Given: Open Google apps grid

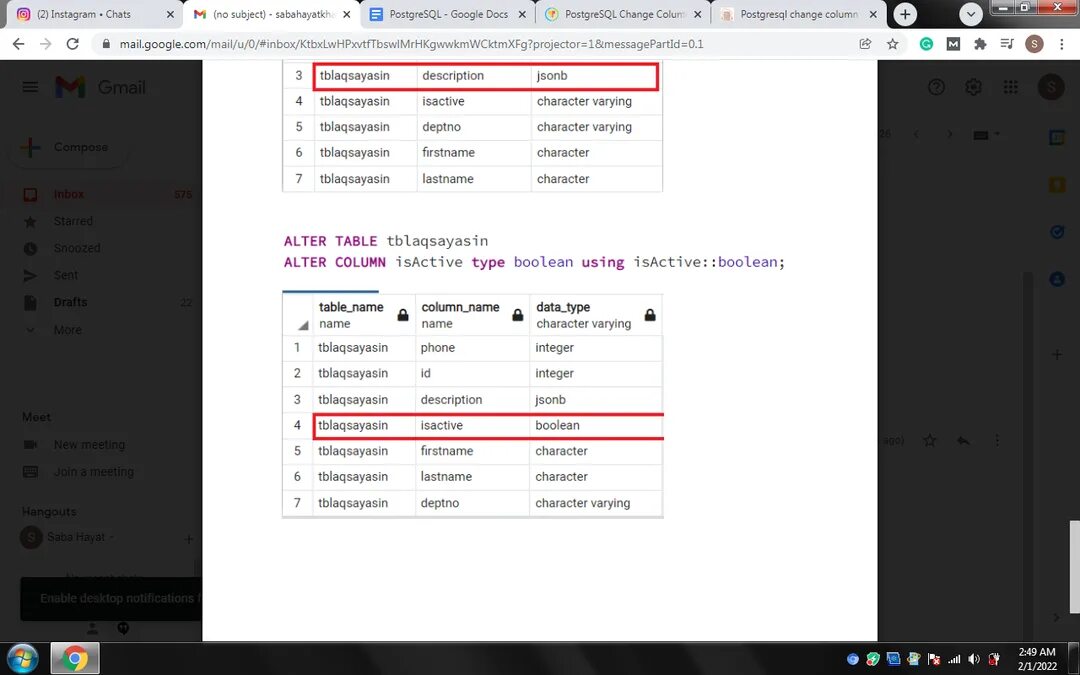Looking at the screenshot, I should (1010, 87).
